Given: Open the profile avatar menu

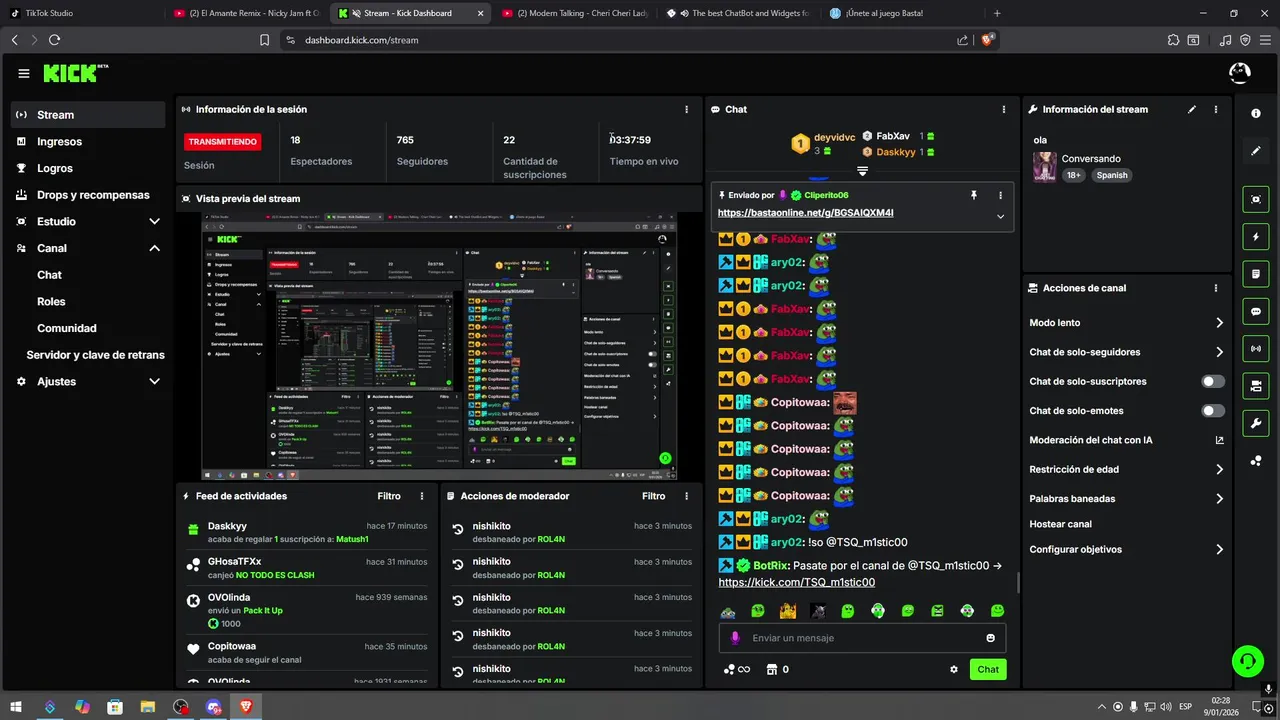Looking at the screenshot, I should pyautogui.click(x=1239, y=73).
